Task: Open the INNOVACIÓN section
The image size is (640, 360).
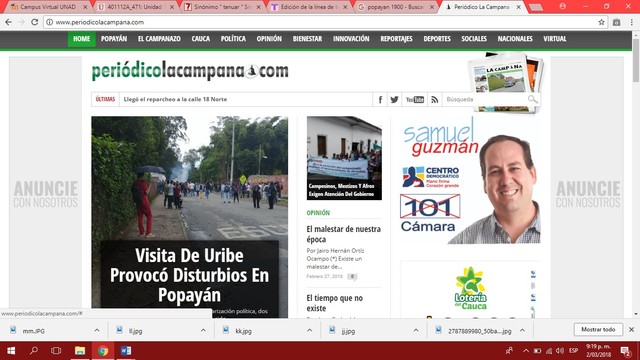Action: pyautogui.click(x=351, y=39)
